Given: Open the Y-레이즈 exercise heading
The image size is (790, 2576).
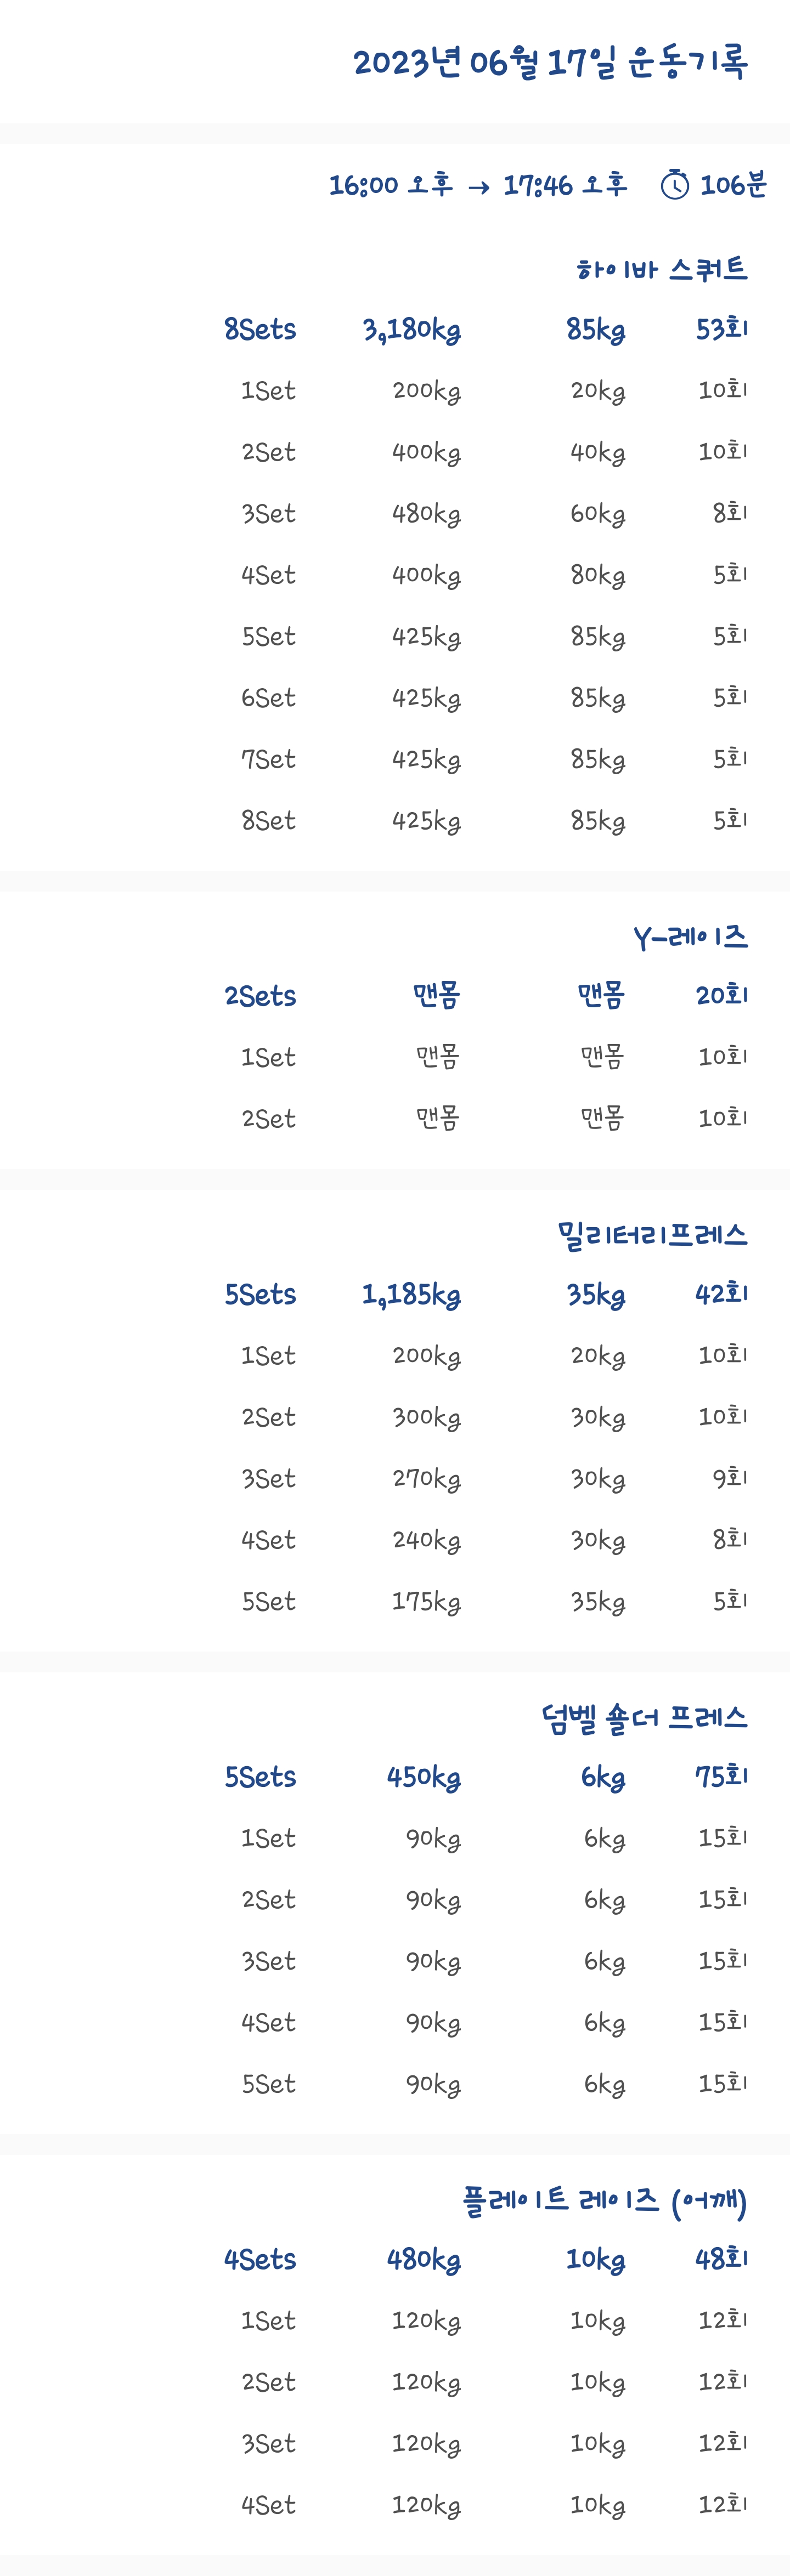Looking at the screenshot, I should pyautogui.click(x=690, y=937).
